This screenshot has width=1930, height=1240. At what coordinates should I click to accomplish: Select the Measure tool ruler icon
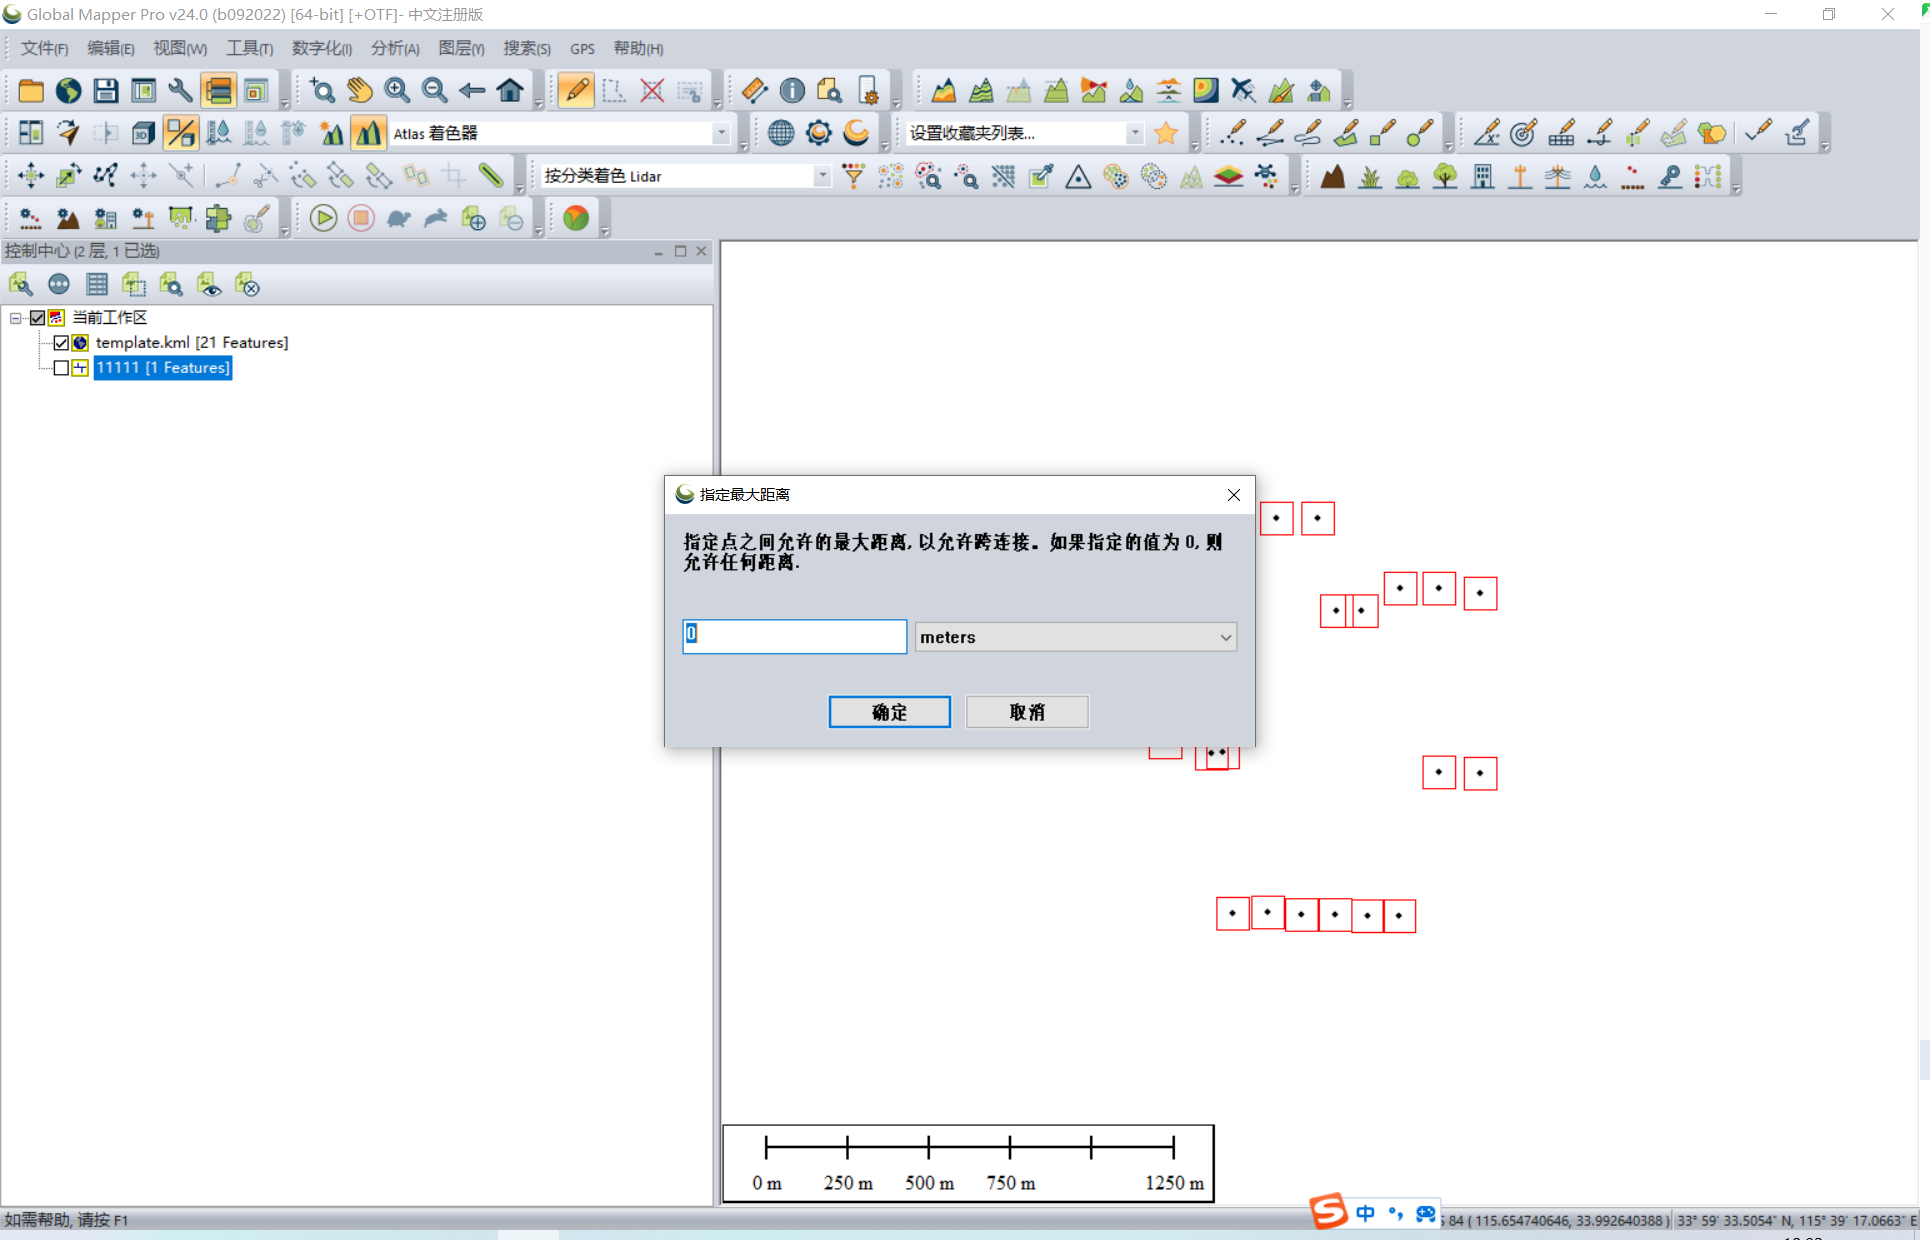[x=755, y=91]
